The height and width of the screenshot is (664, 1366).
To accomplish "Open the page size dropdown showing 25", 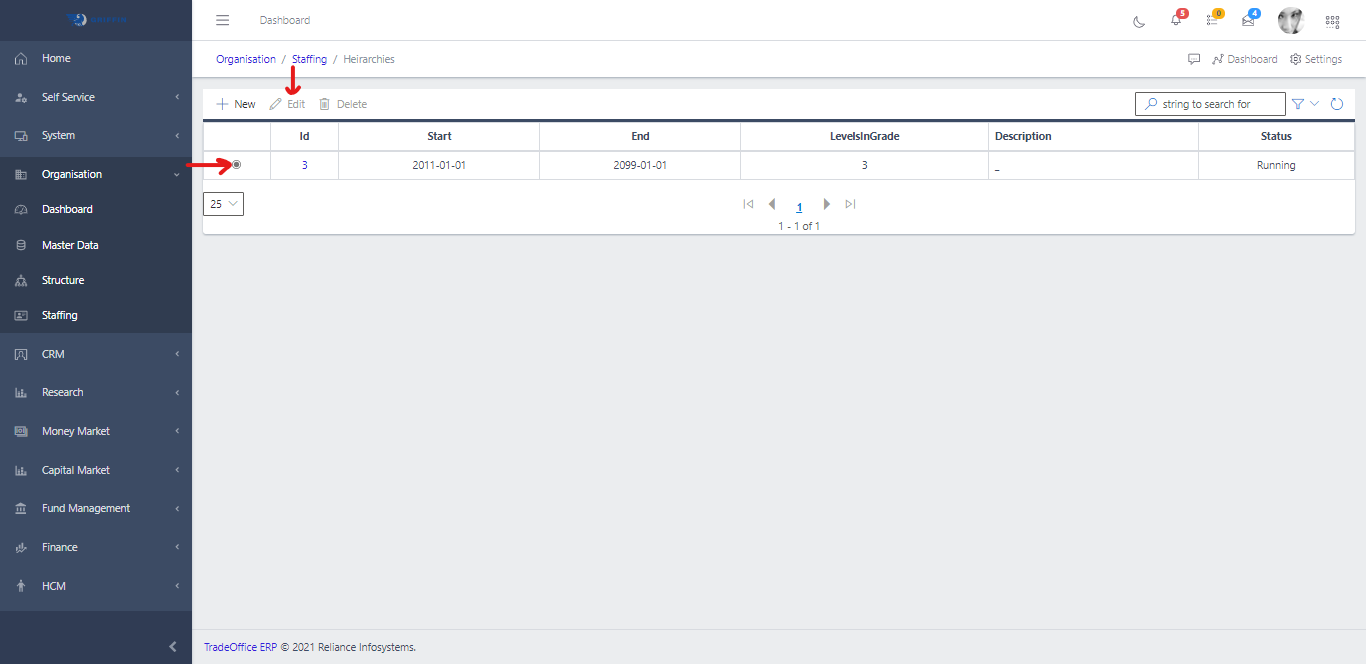I will 223,204.
